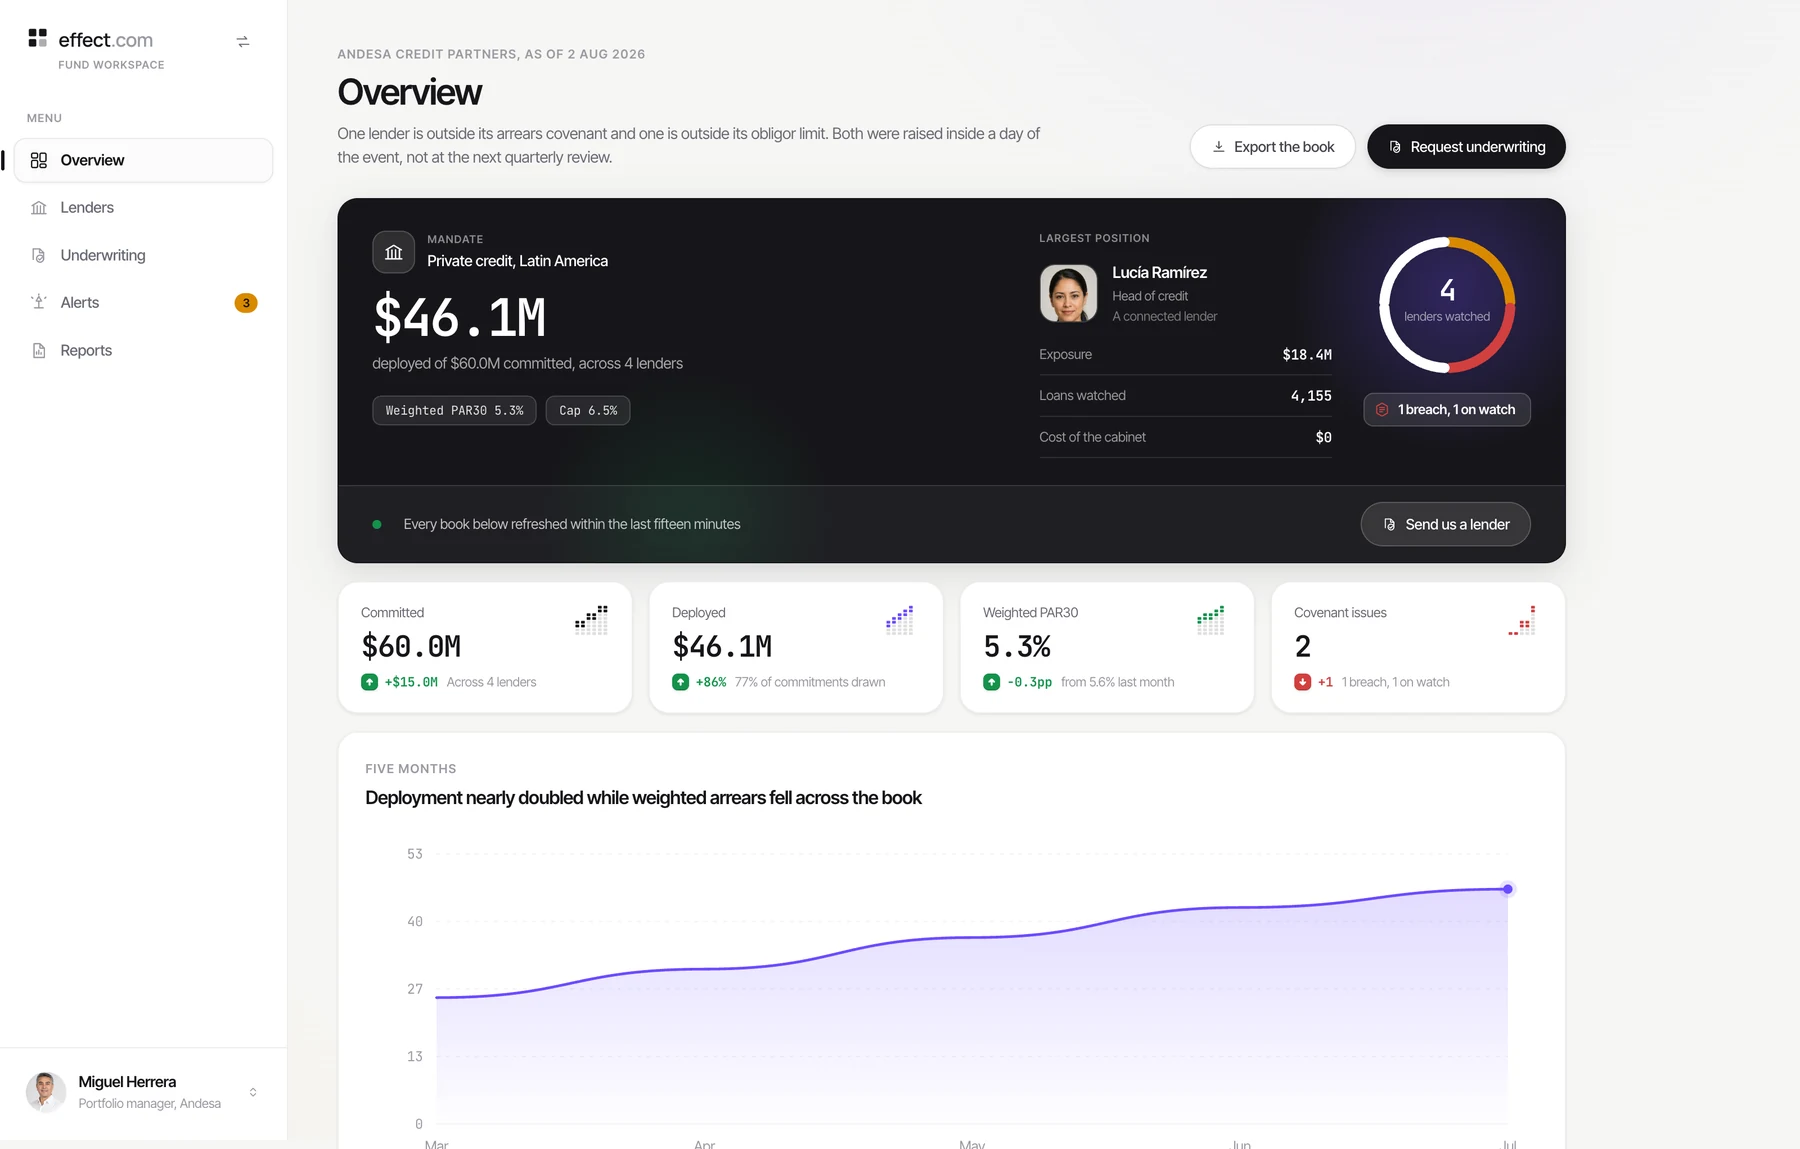Open Lenders in the sidebar menu

click(x=143, y=208)
